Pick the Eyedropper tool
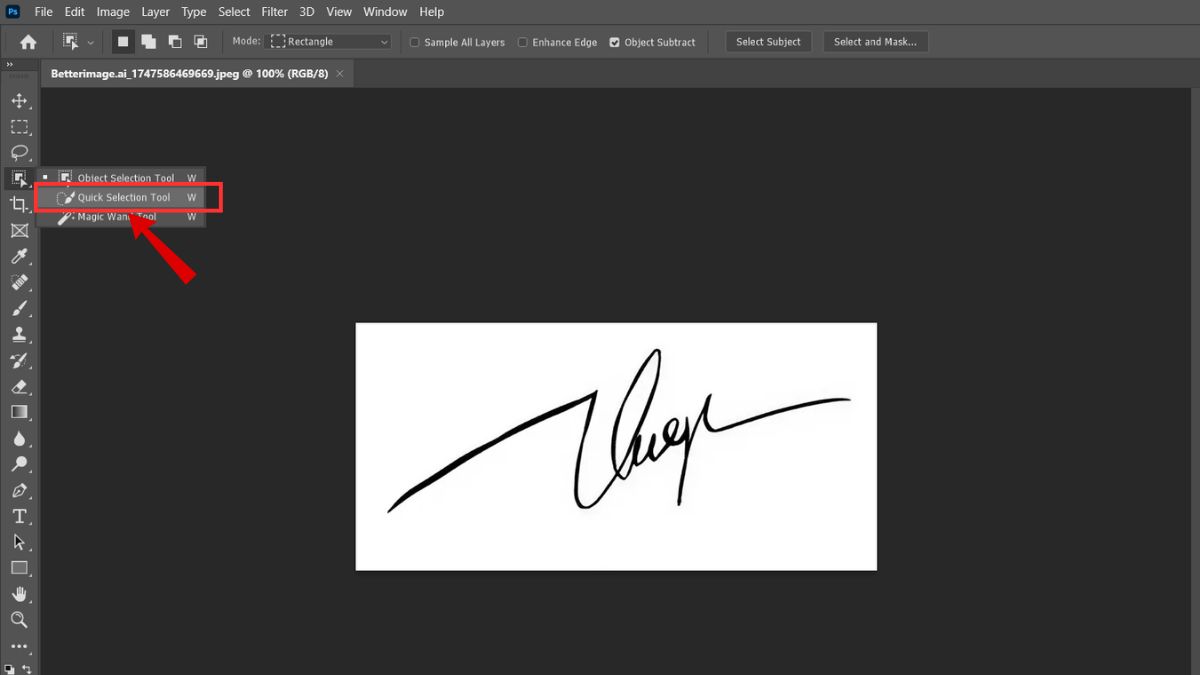 point(20,256)
